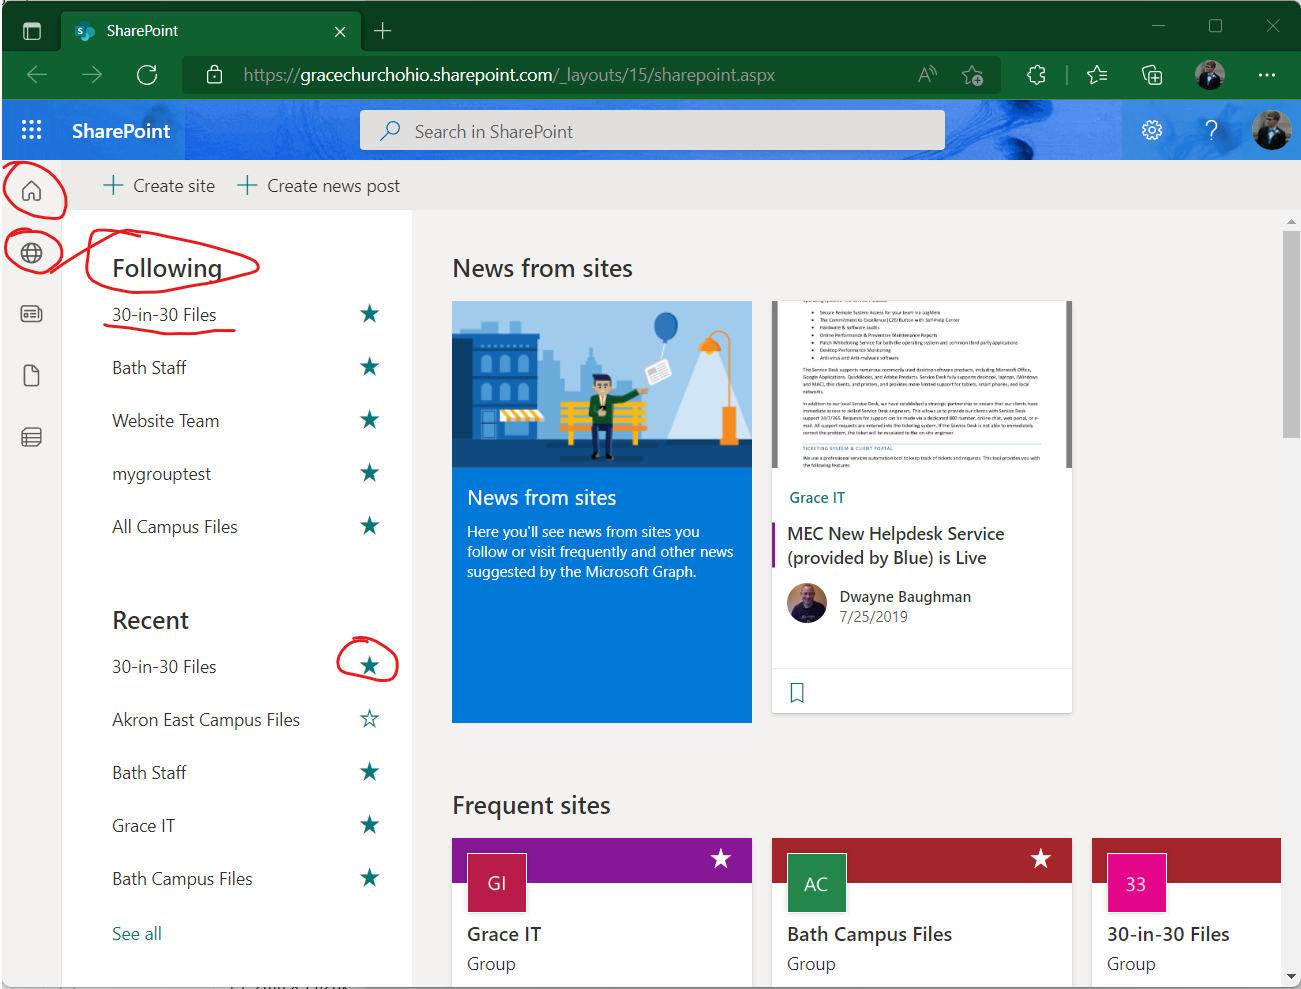Screen dimensions: 1301x989
Task: Unfollow Bath Staff in Following list
Action: pos(370,367)
